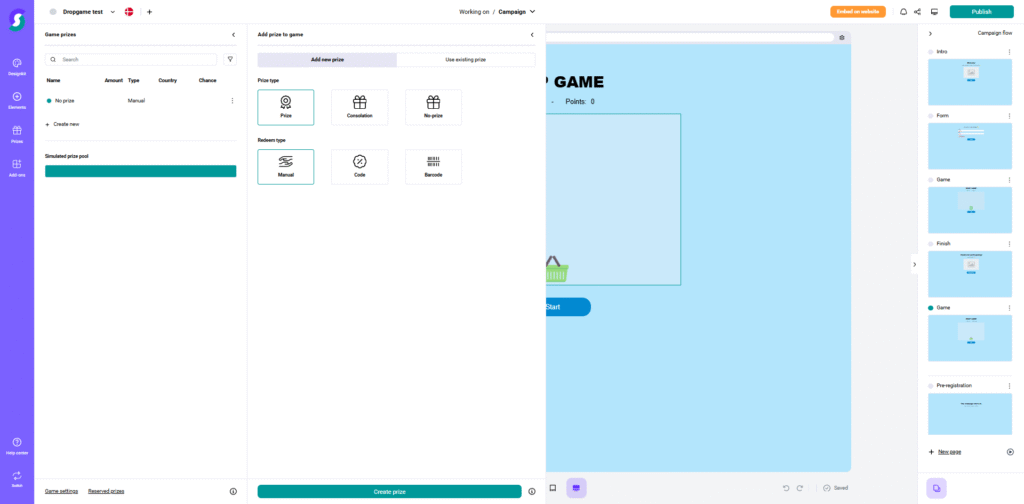Switch to the Use existing prize tab

point(466,59)
